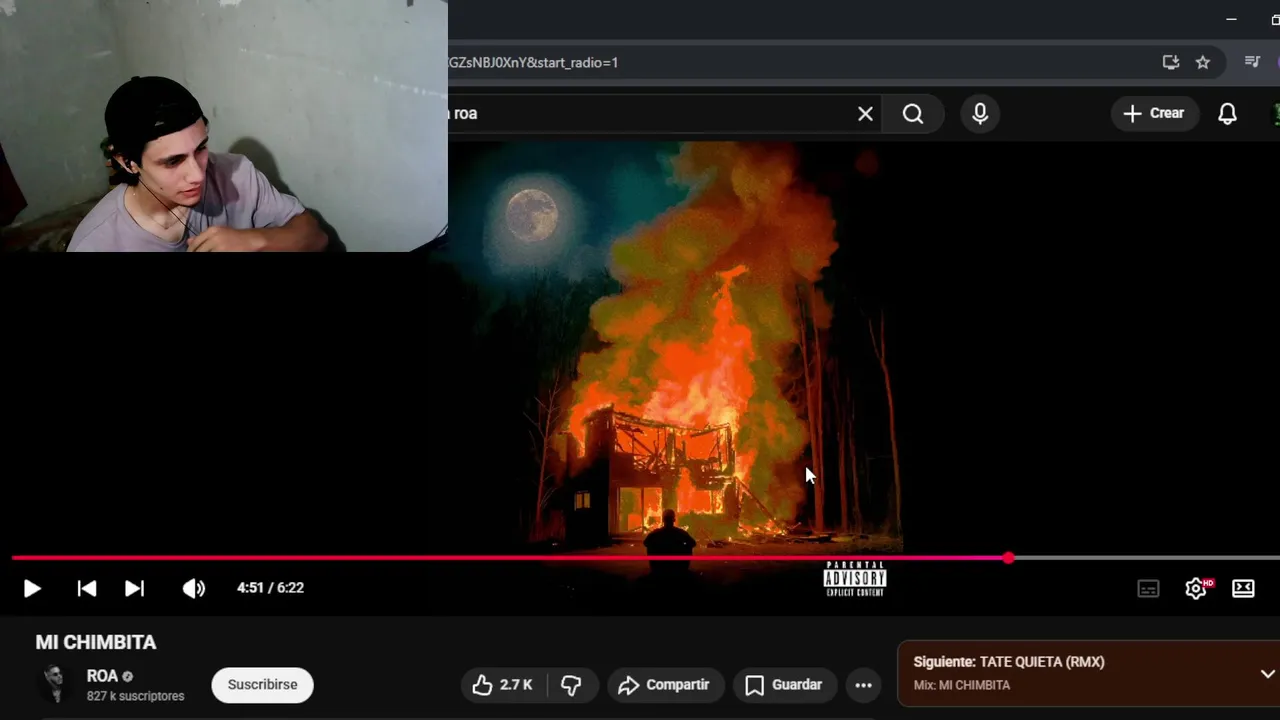Mute the video volume
This screenshot has height=720, width=1280.
(x=193, y=588)
